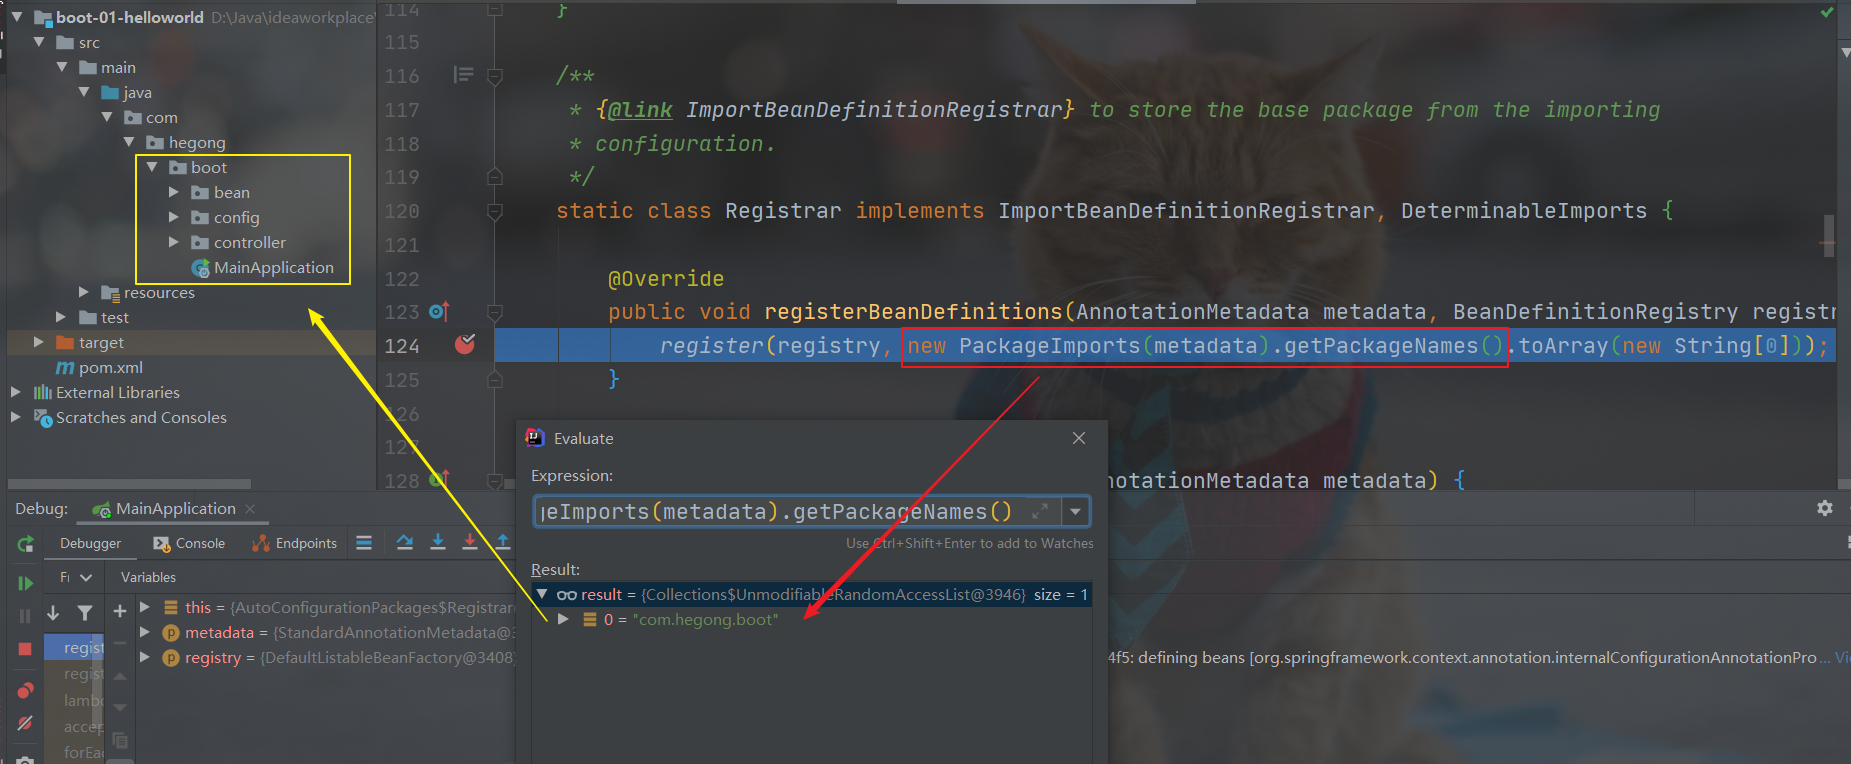The width and height of the screenshot is (1851, 764).
Task: Click the registerBeanDefinitions method name
Action: point(913,312)
